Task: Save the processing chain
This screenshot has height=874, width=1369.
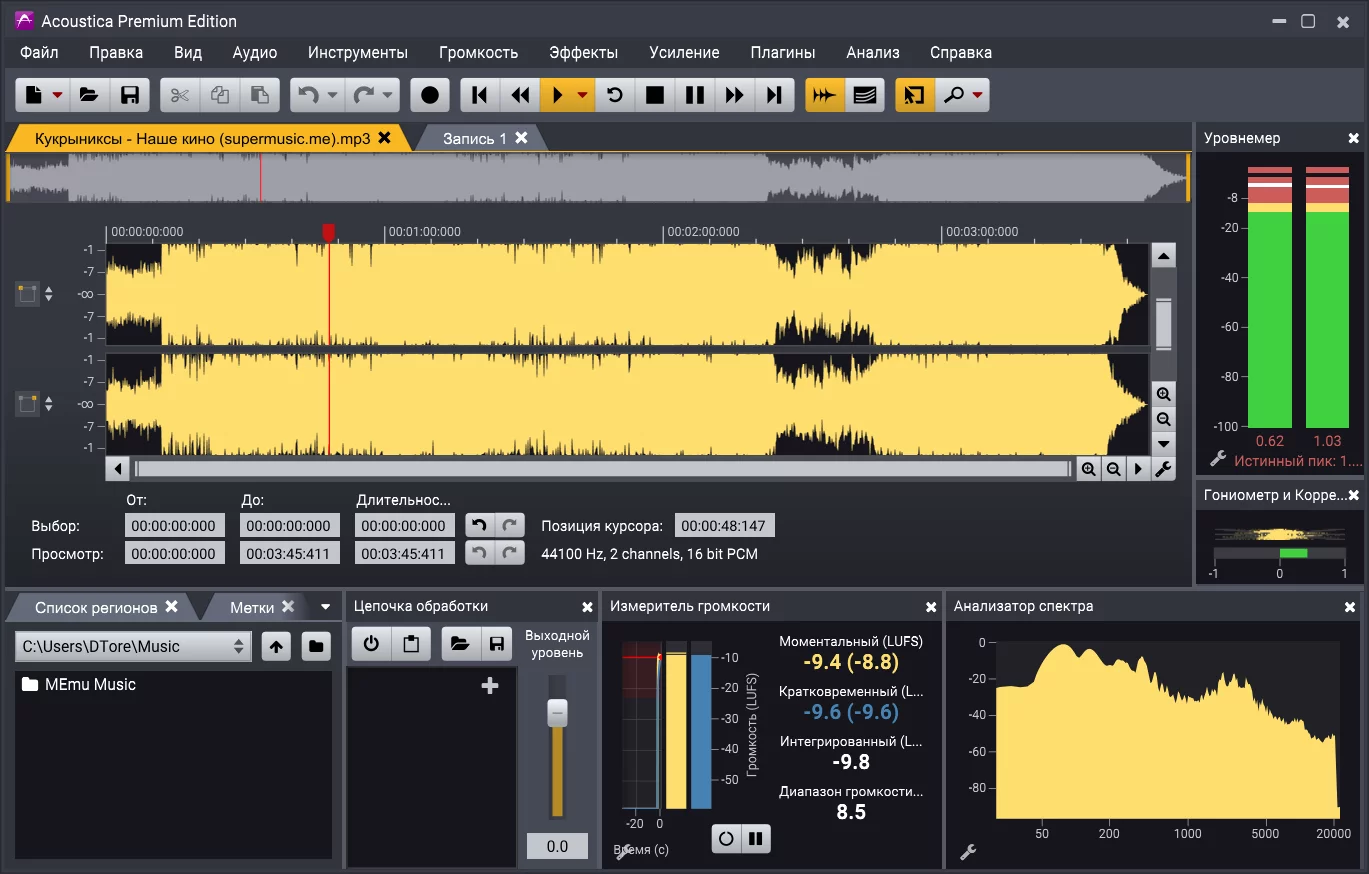Action: coord(497,644)
